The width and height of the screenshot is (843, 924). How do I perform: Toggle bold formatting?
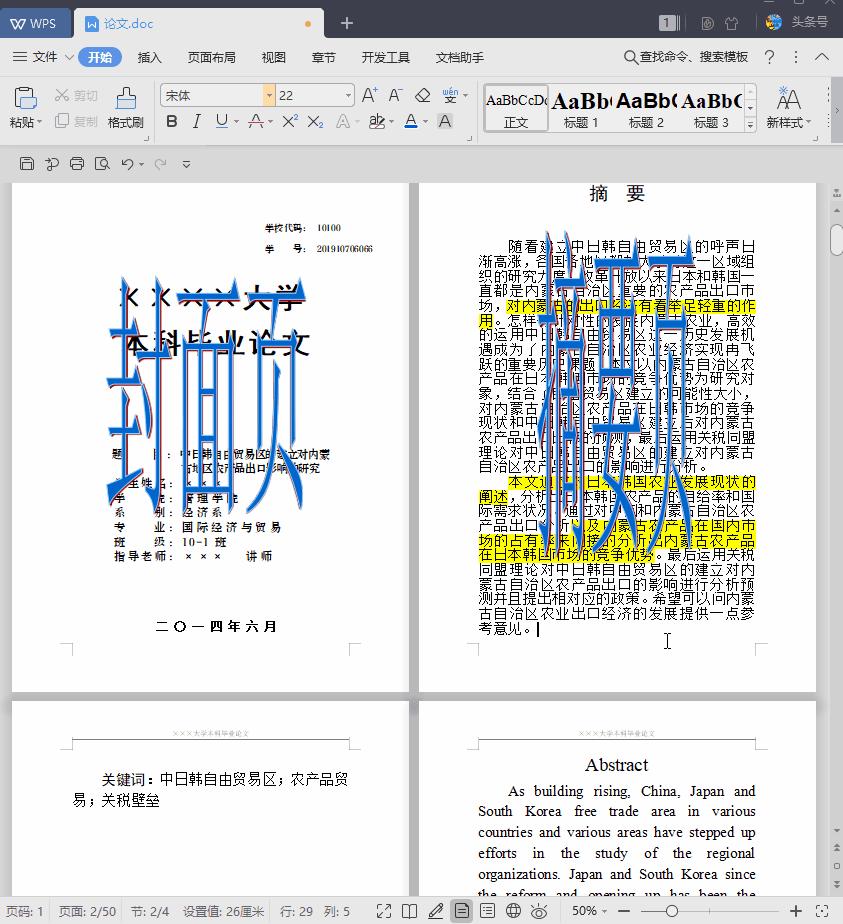[x=171, y=121]
